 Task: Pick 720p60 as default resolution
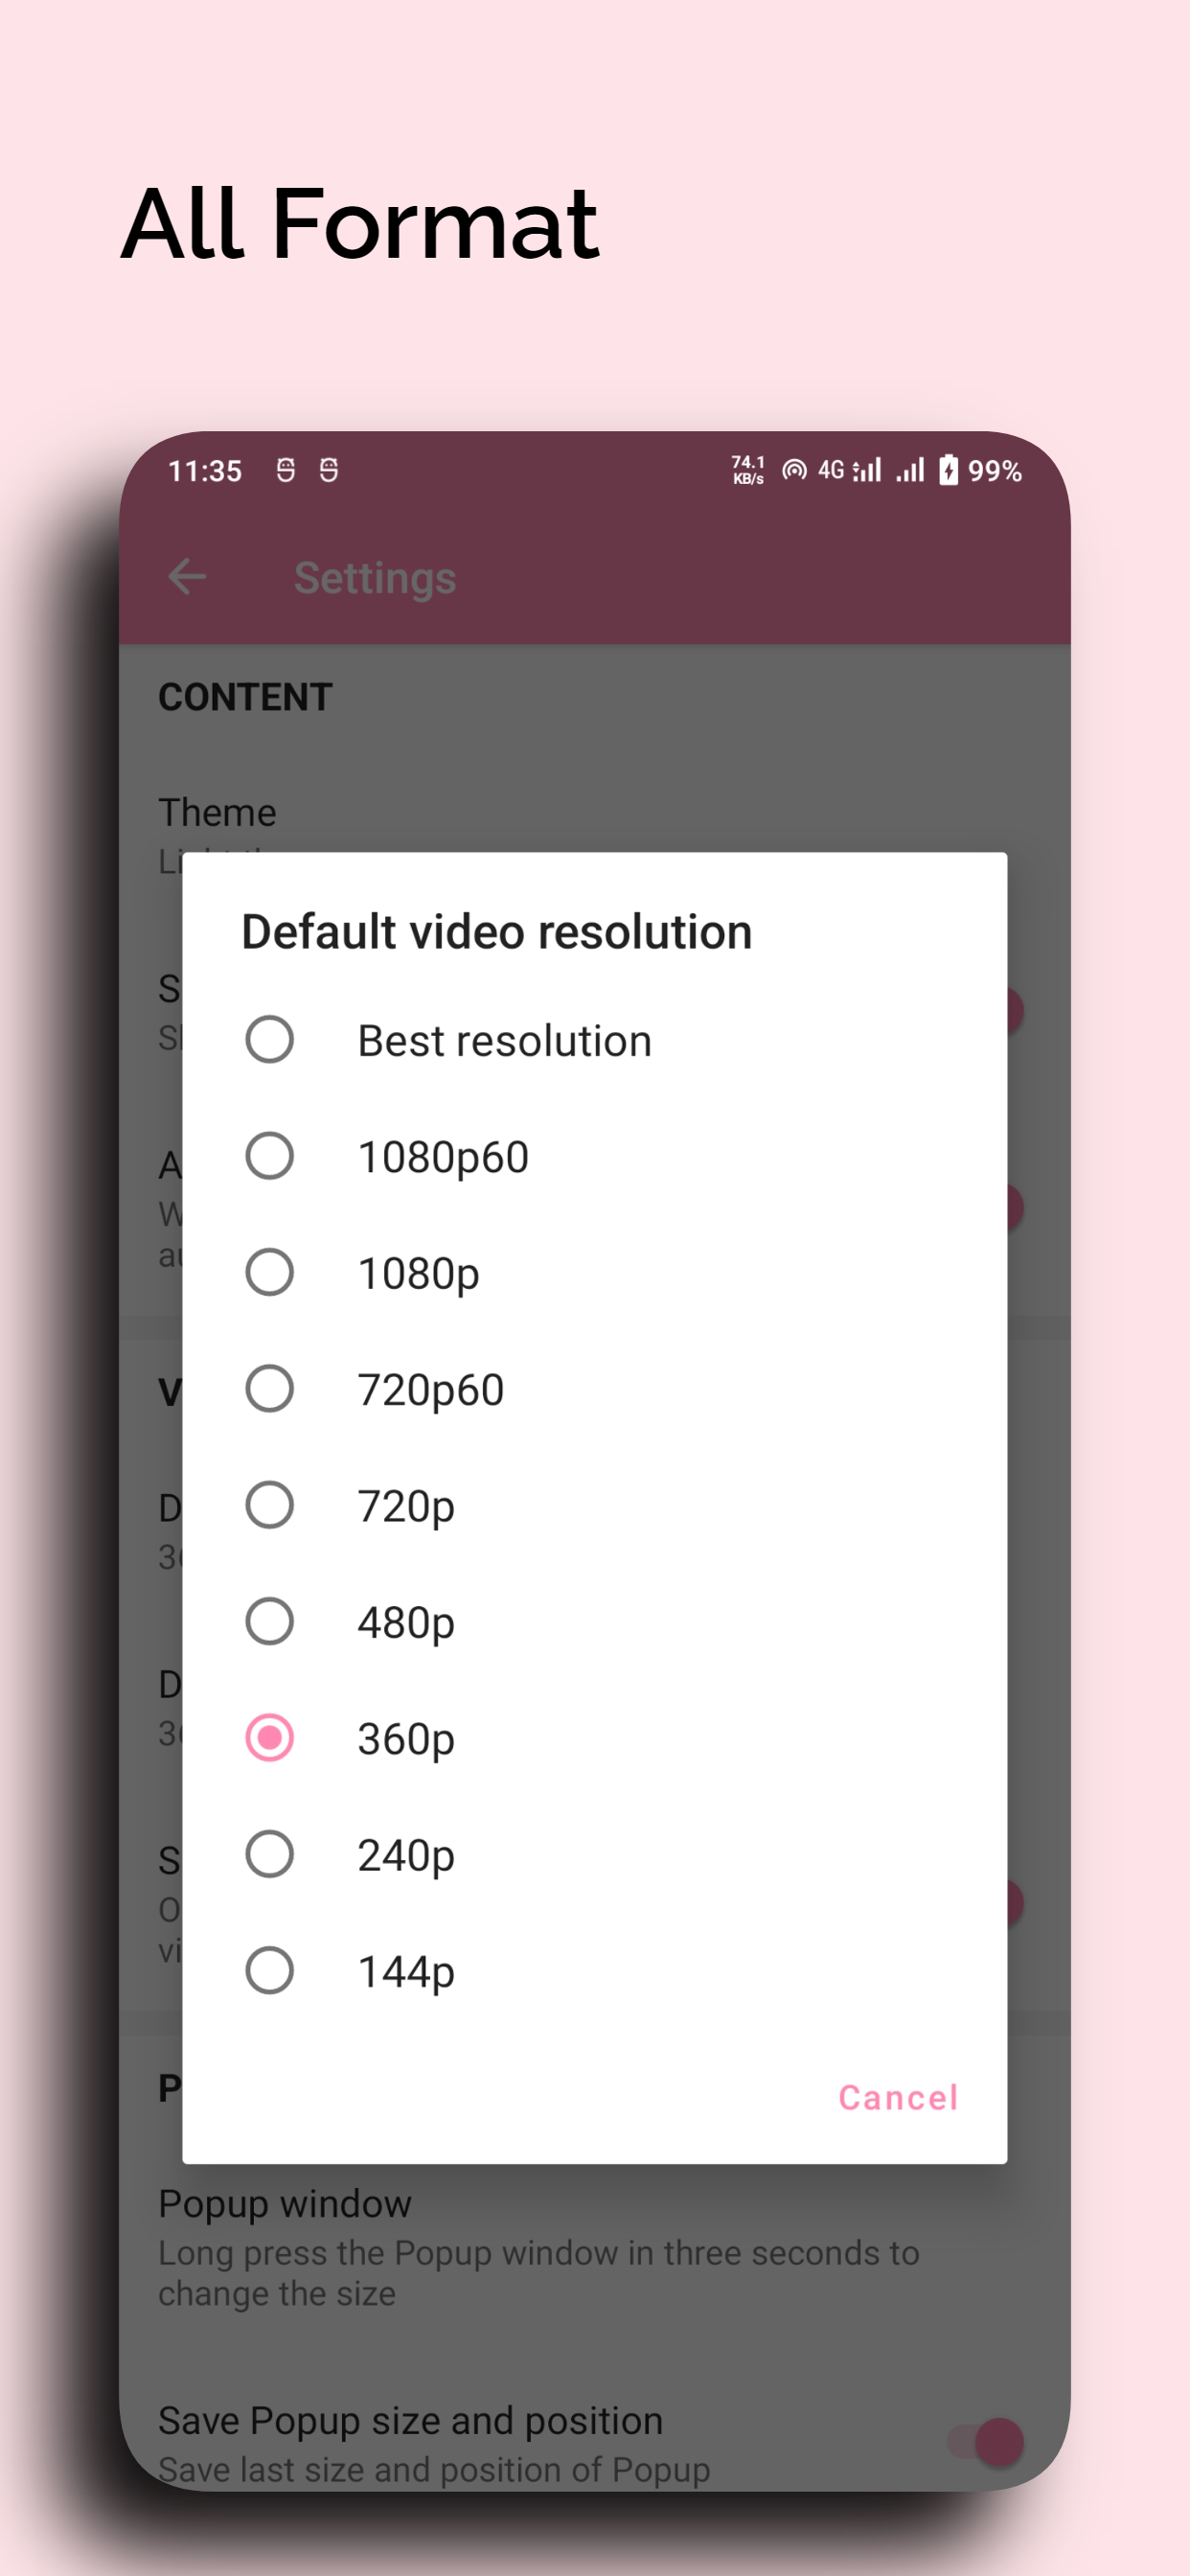[270, 1389]
